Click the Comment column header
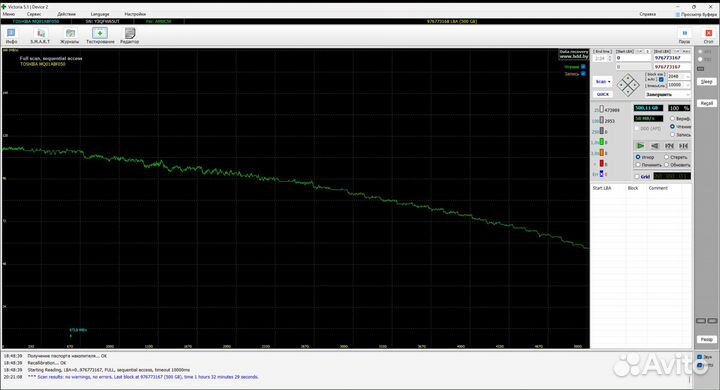The width and height of the screenshot is (720, 390). click(658, 188)
